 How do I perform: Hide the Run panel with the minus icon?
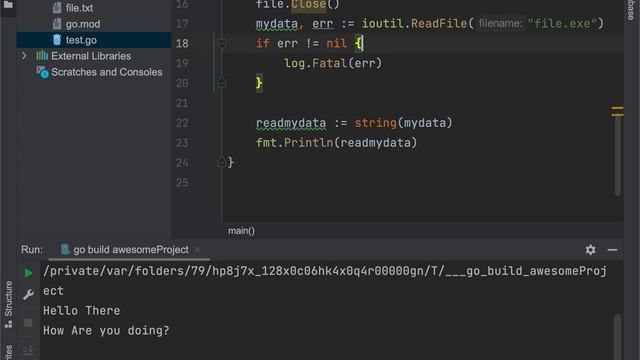[x=612, y=250]
